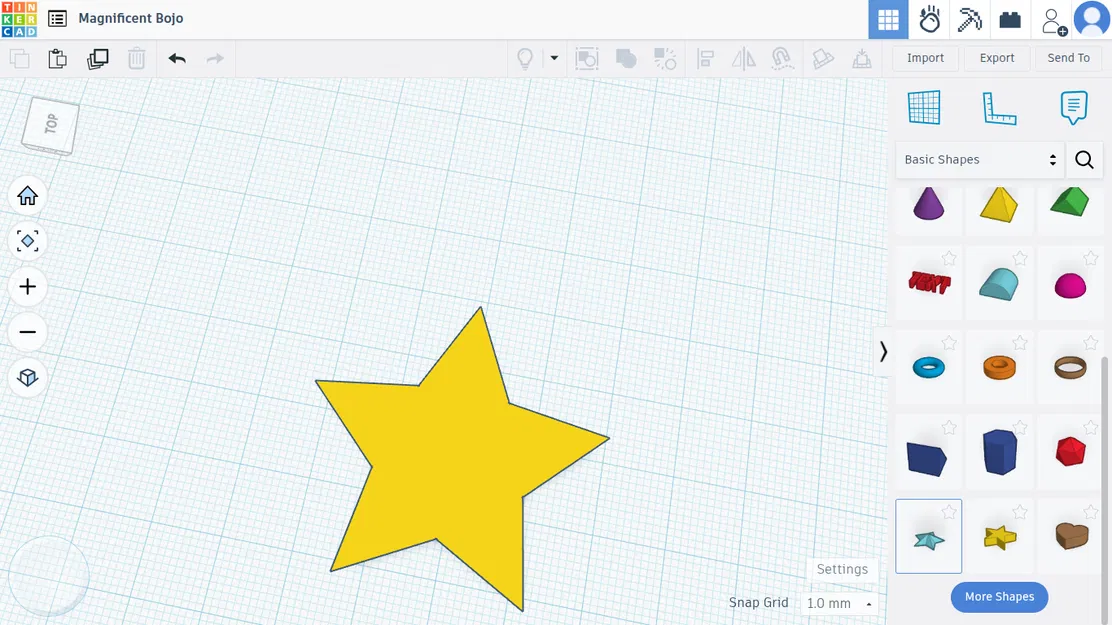Toggle visibility with the lightbulb icon
The image size is (1112, 625).
[524, 58]
